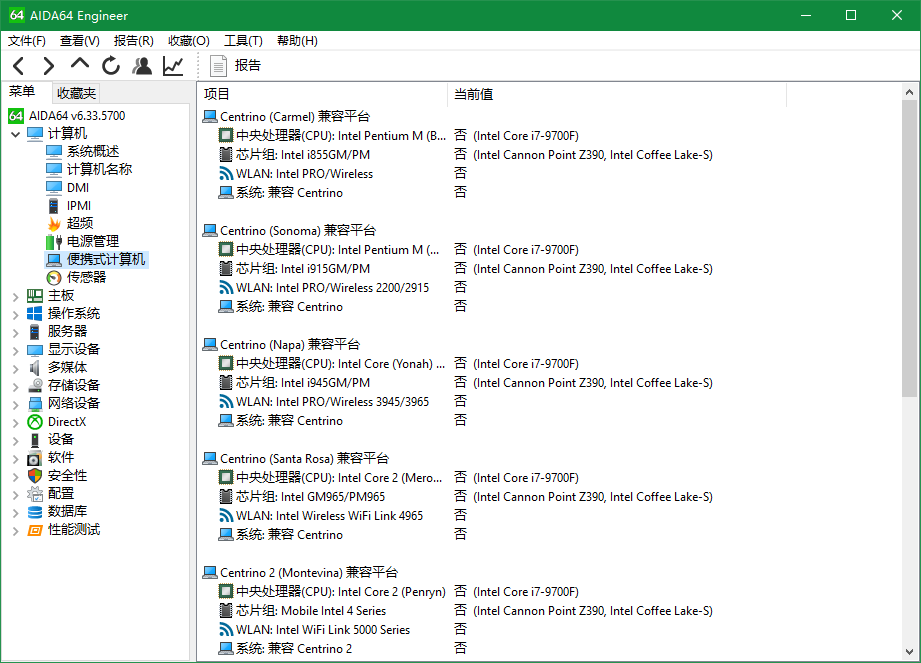This screenshot has width=921, height=663.
Task: Click the 存储设备 drive icon
Action: click(35, 386)
